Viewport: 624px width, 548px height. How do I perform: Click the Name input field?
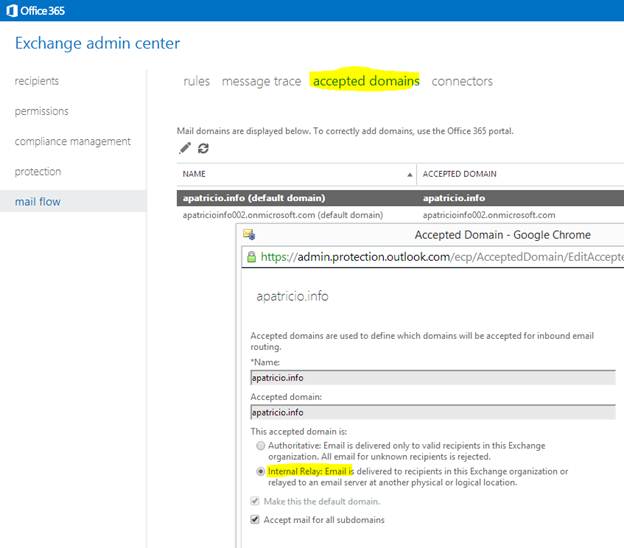tap(433, 378)
